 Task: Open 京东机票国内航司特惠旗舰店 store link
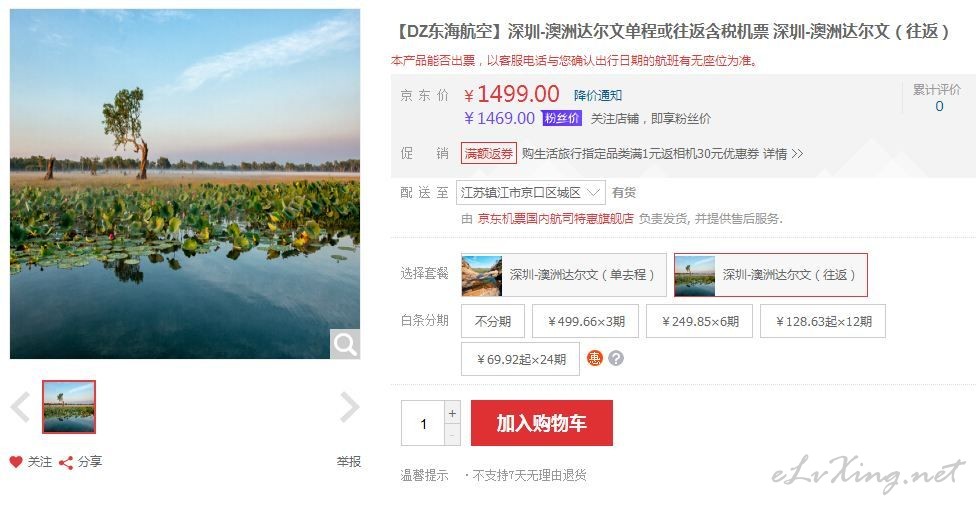tap(555, 218)
